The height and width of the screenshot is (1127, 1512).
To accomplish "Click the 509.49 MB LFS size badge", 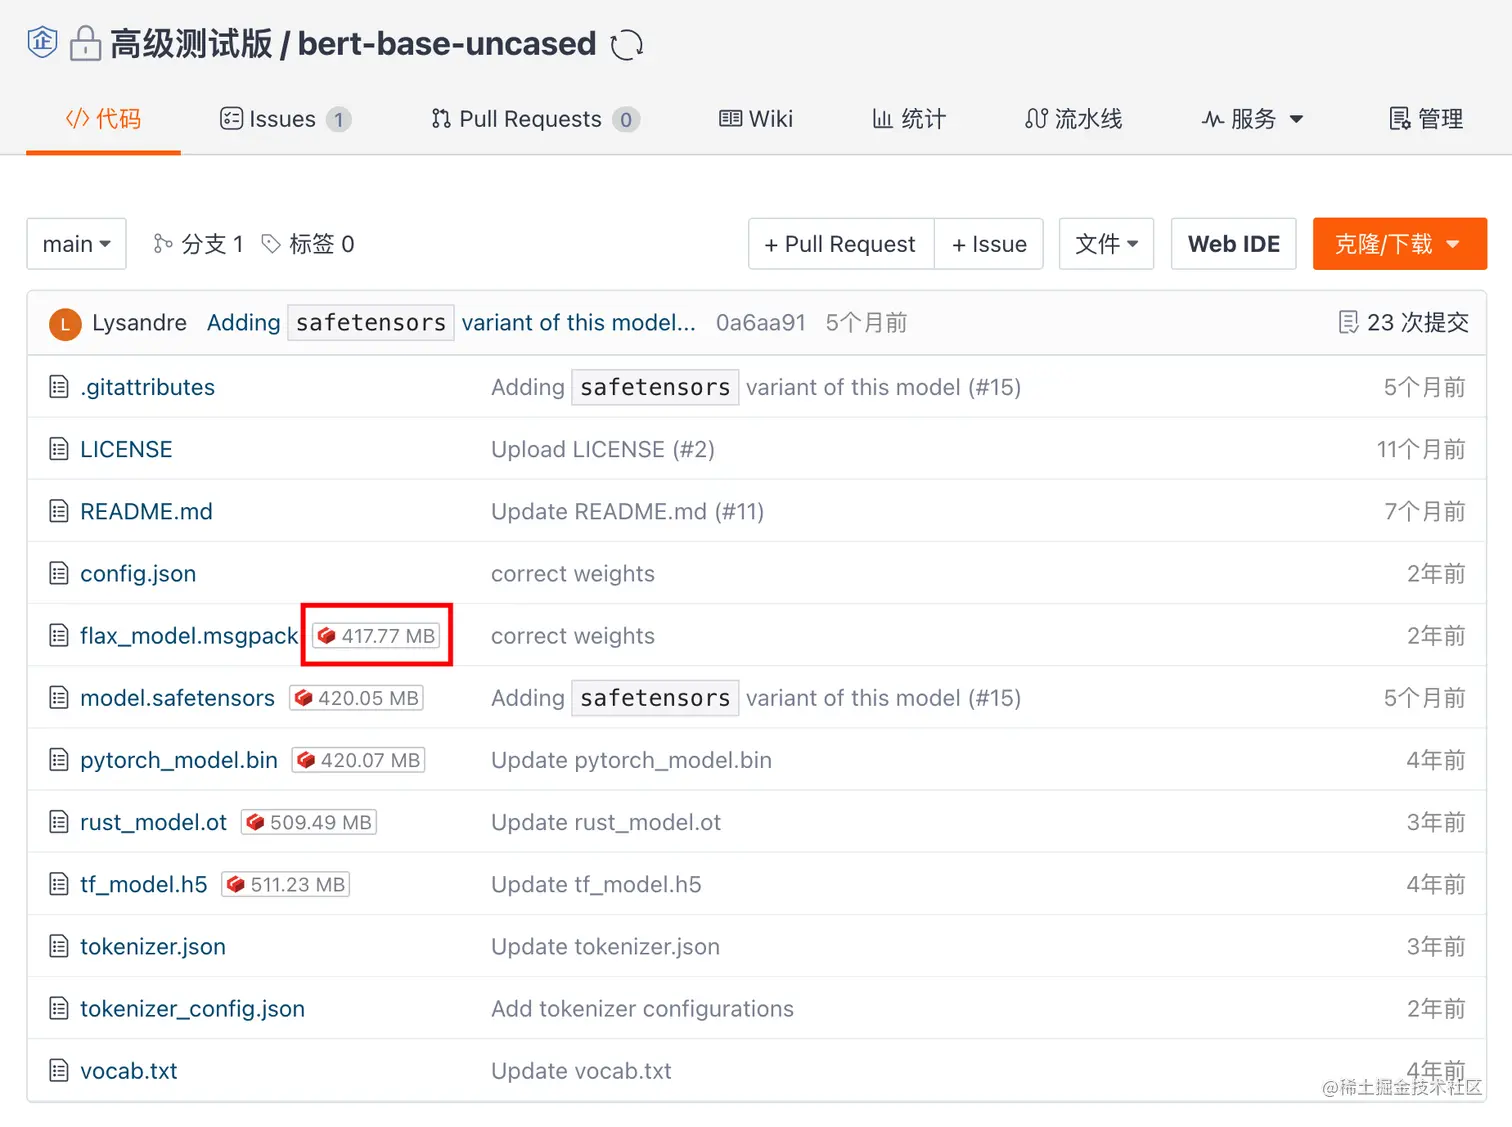I will click(x=309, y=822).
